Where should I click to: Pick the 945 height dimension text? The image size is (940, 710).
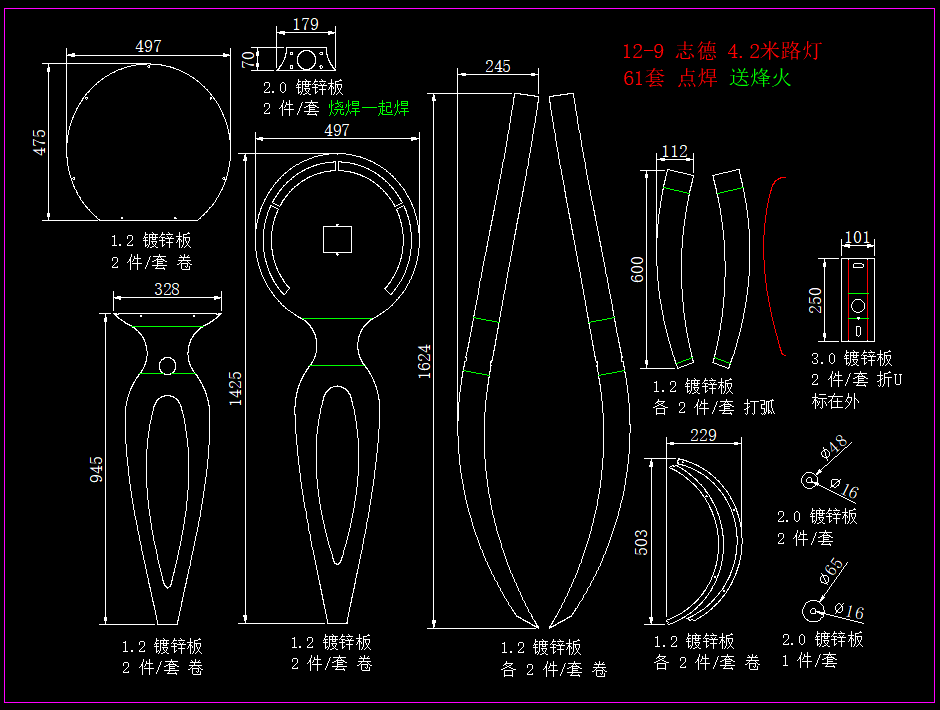pyautogui.click(x=96, y=469)
